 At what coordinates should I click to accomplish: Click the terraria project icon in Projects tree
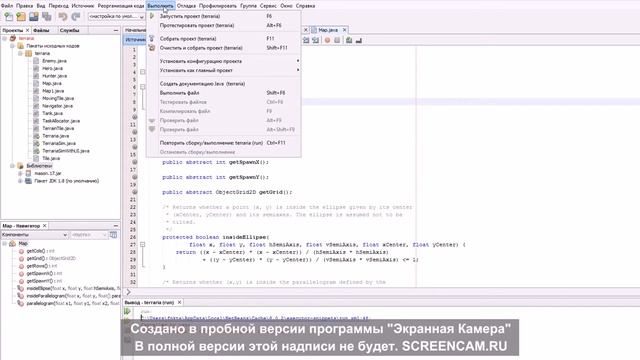coord(13,38)
